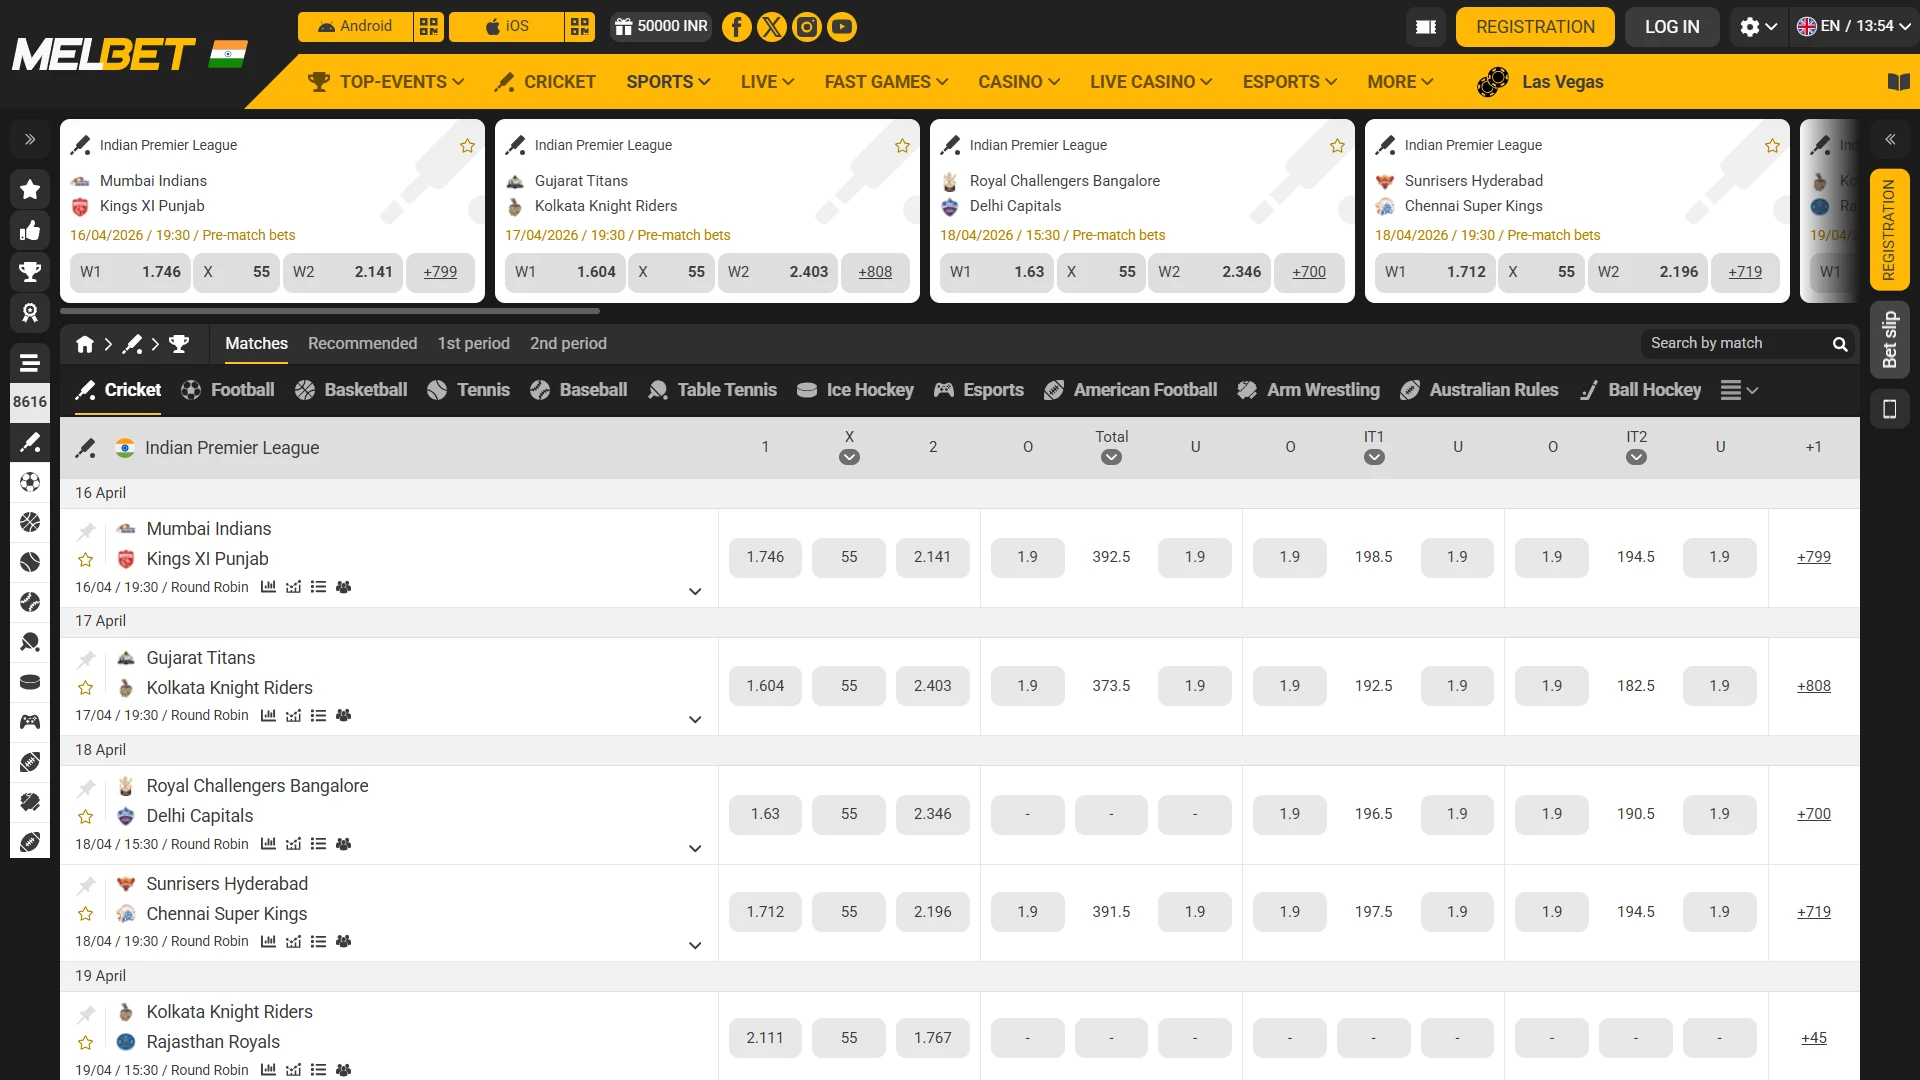Image resolution: width=1920 pixels, height=1080 pixels.
Task: Star the Indian Premier League card for Mumbai Indians
Action: 466,145
